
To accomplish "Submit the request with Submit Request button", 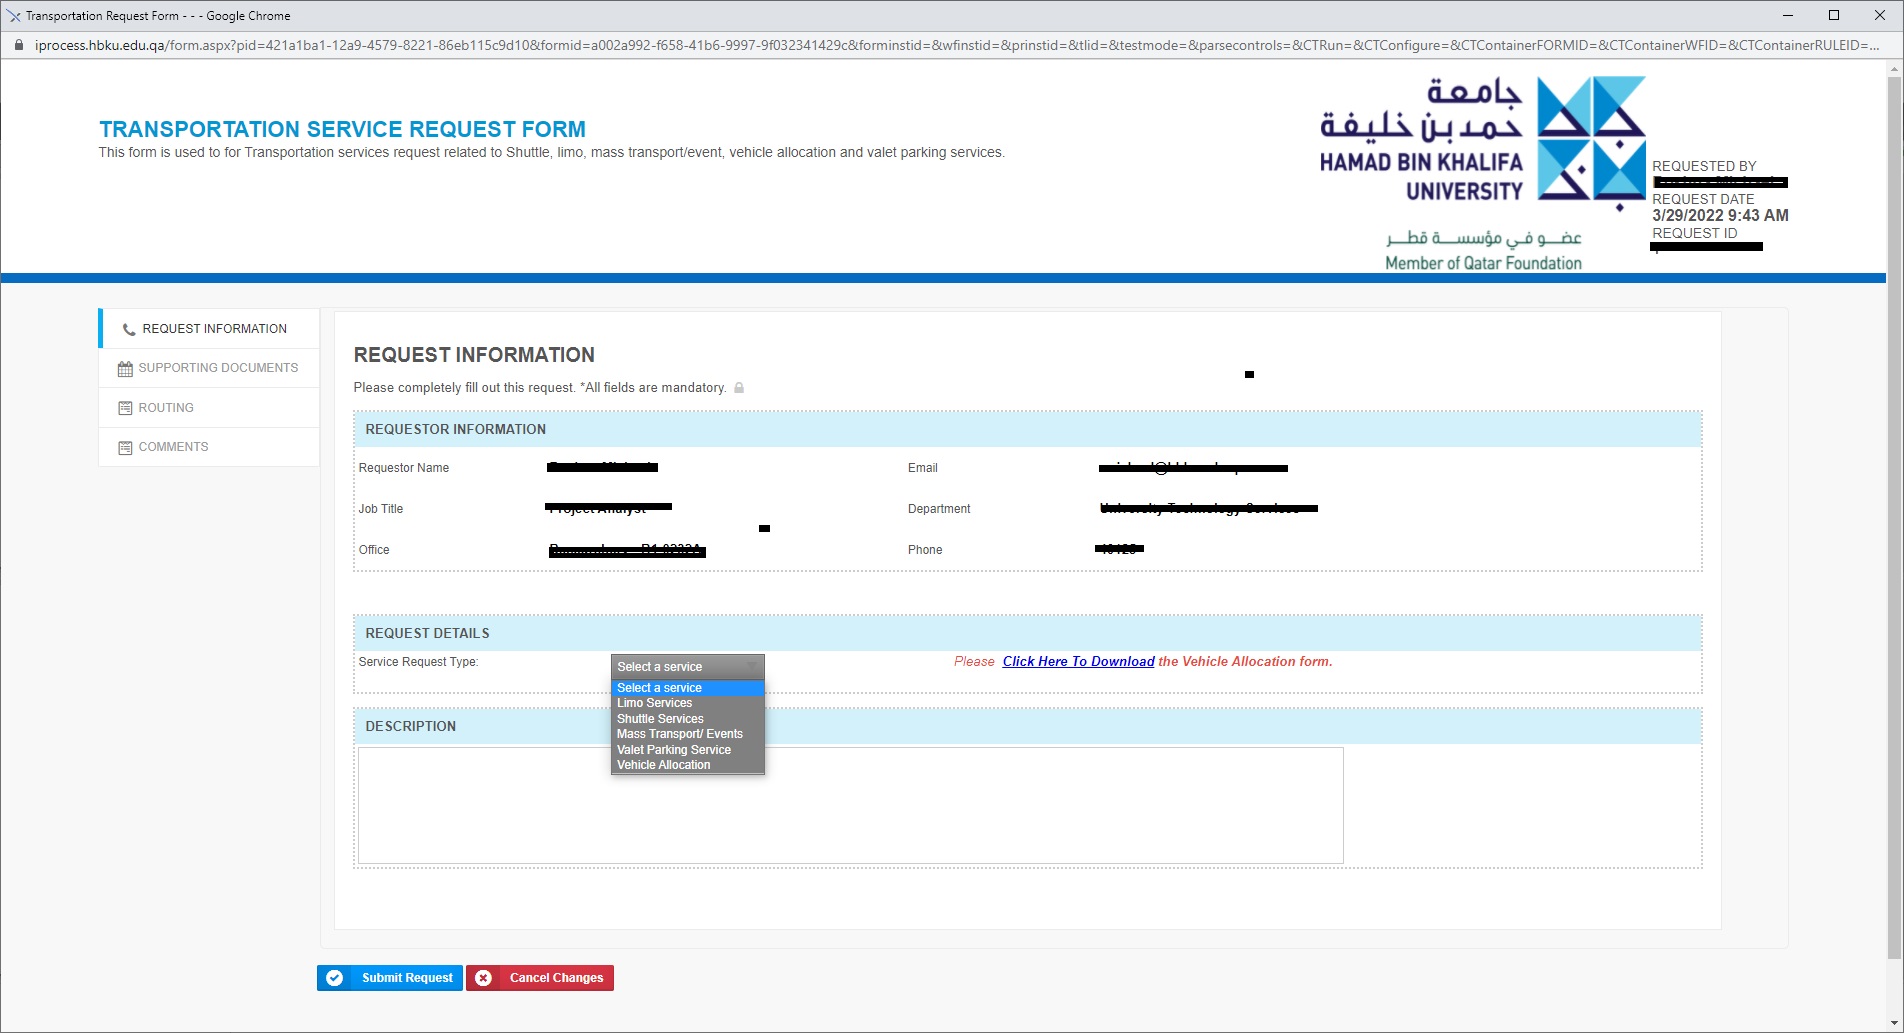I will click(390, 978).
